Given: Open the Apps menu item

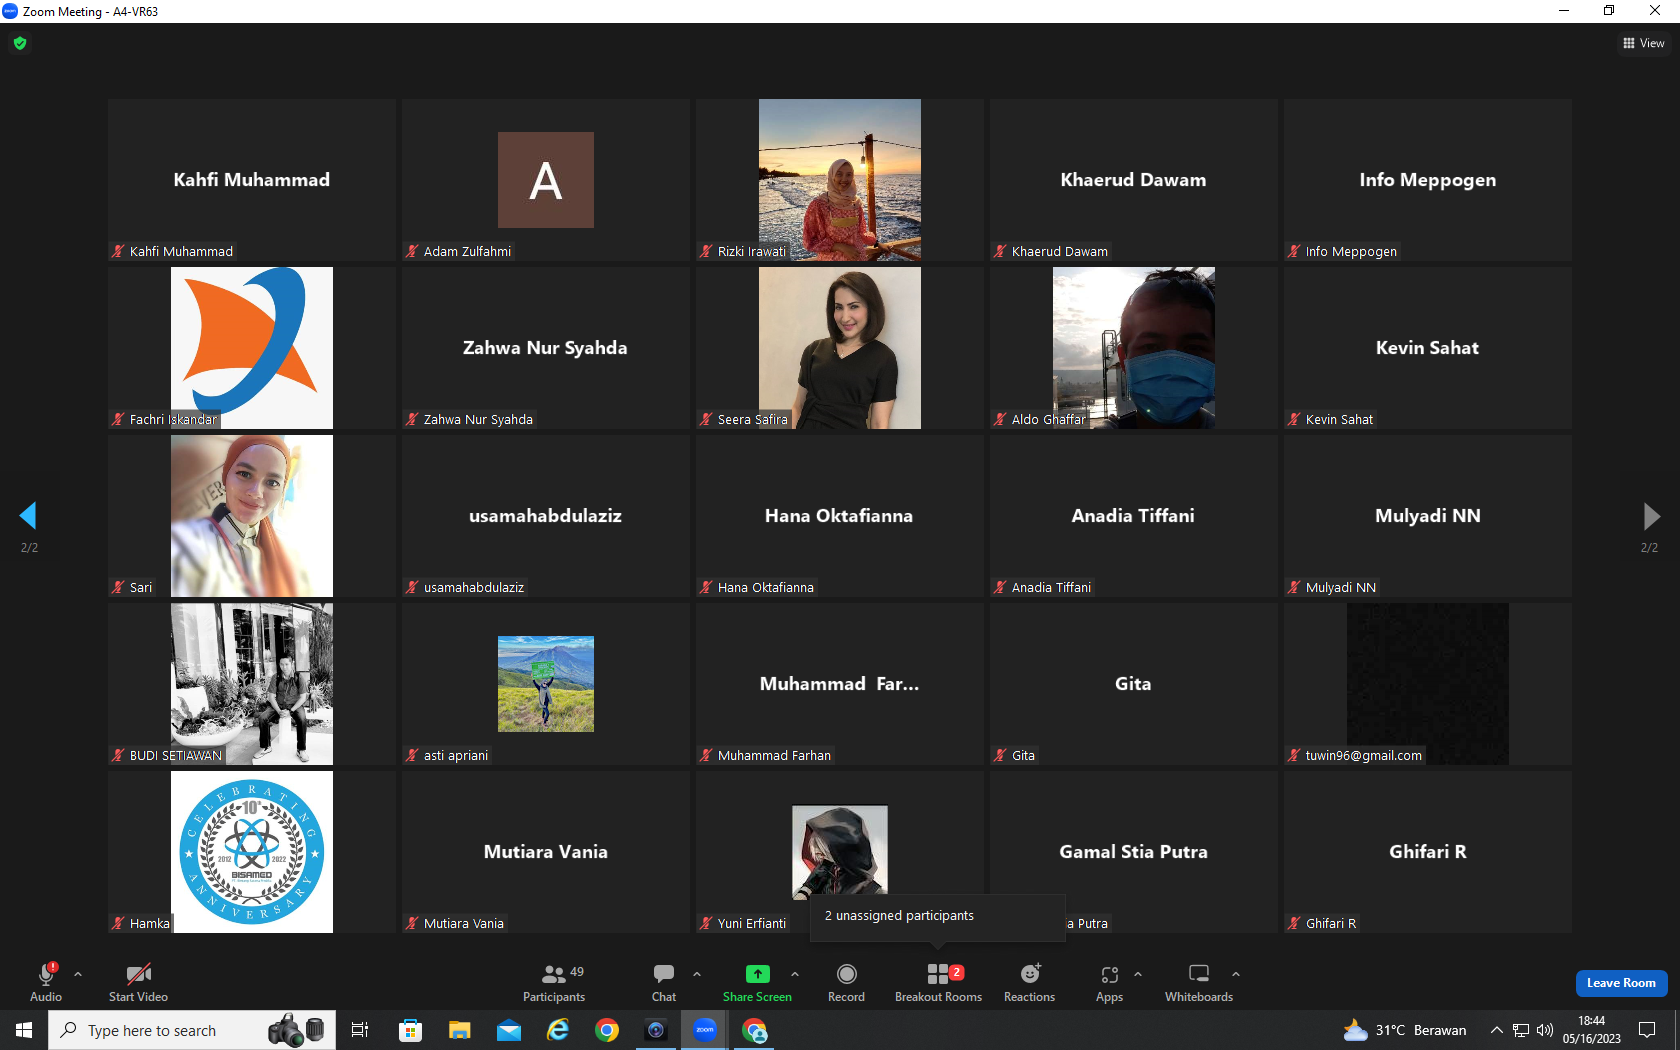Looking at the screenshot, I should click(x=1109, y=982).
